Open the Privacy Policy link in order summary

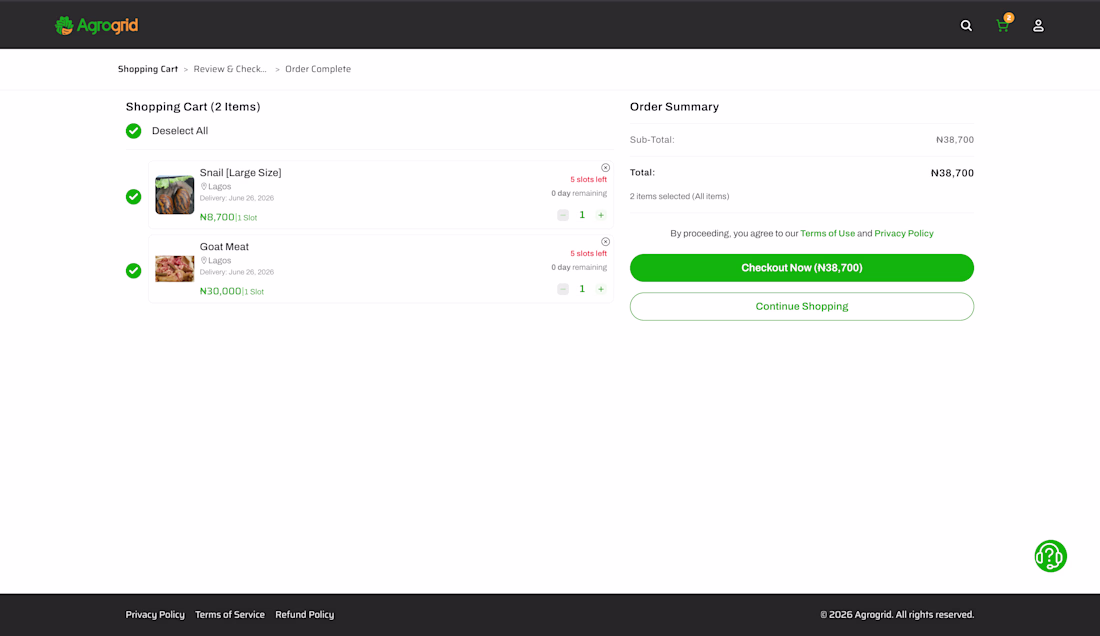point(904,234)
